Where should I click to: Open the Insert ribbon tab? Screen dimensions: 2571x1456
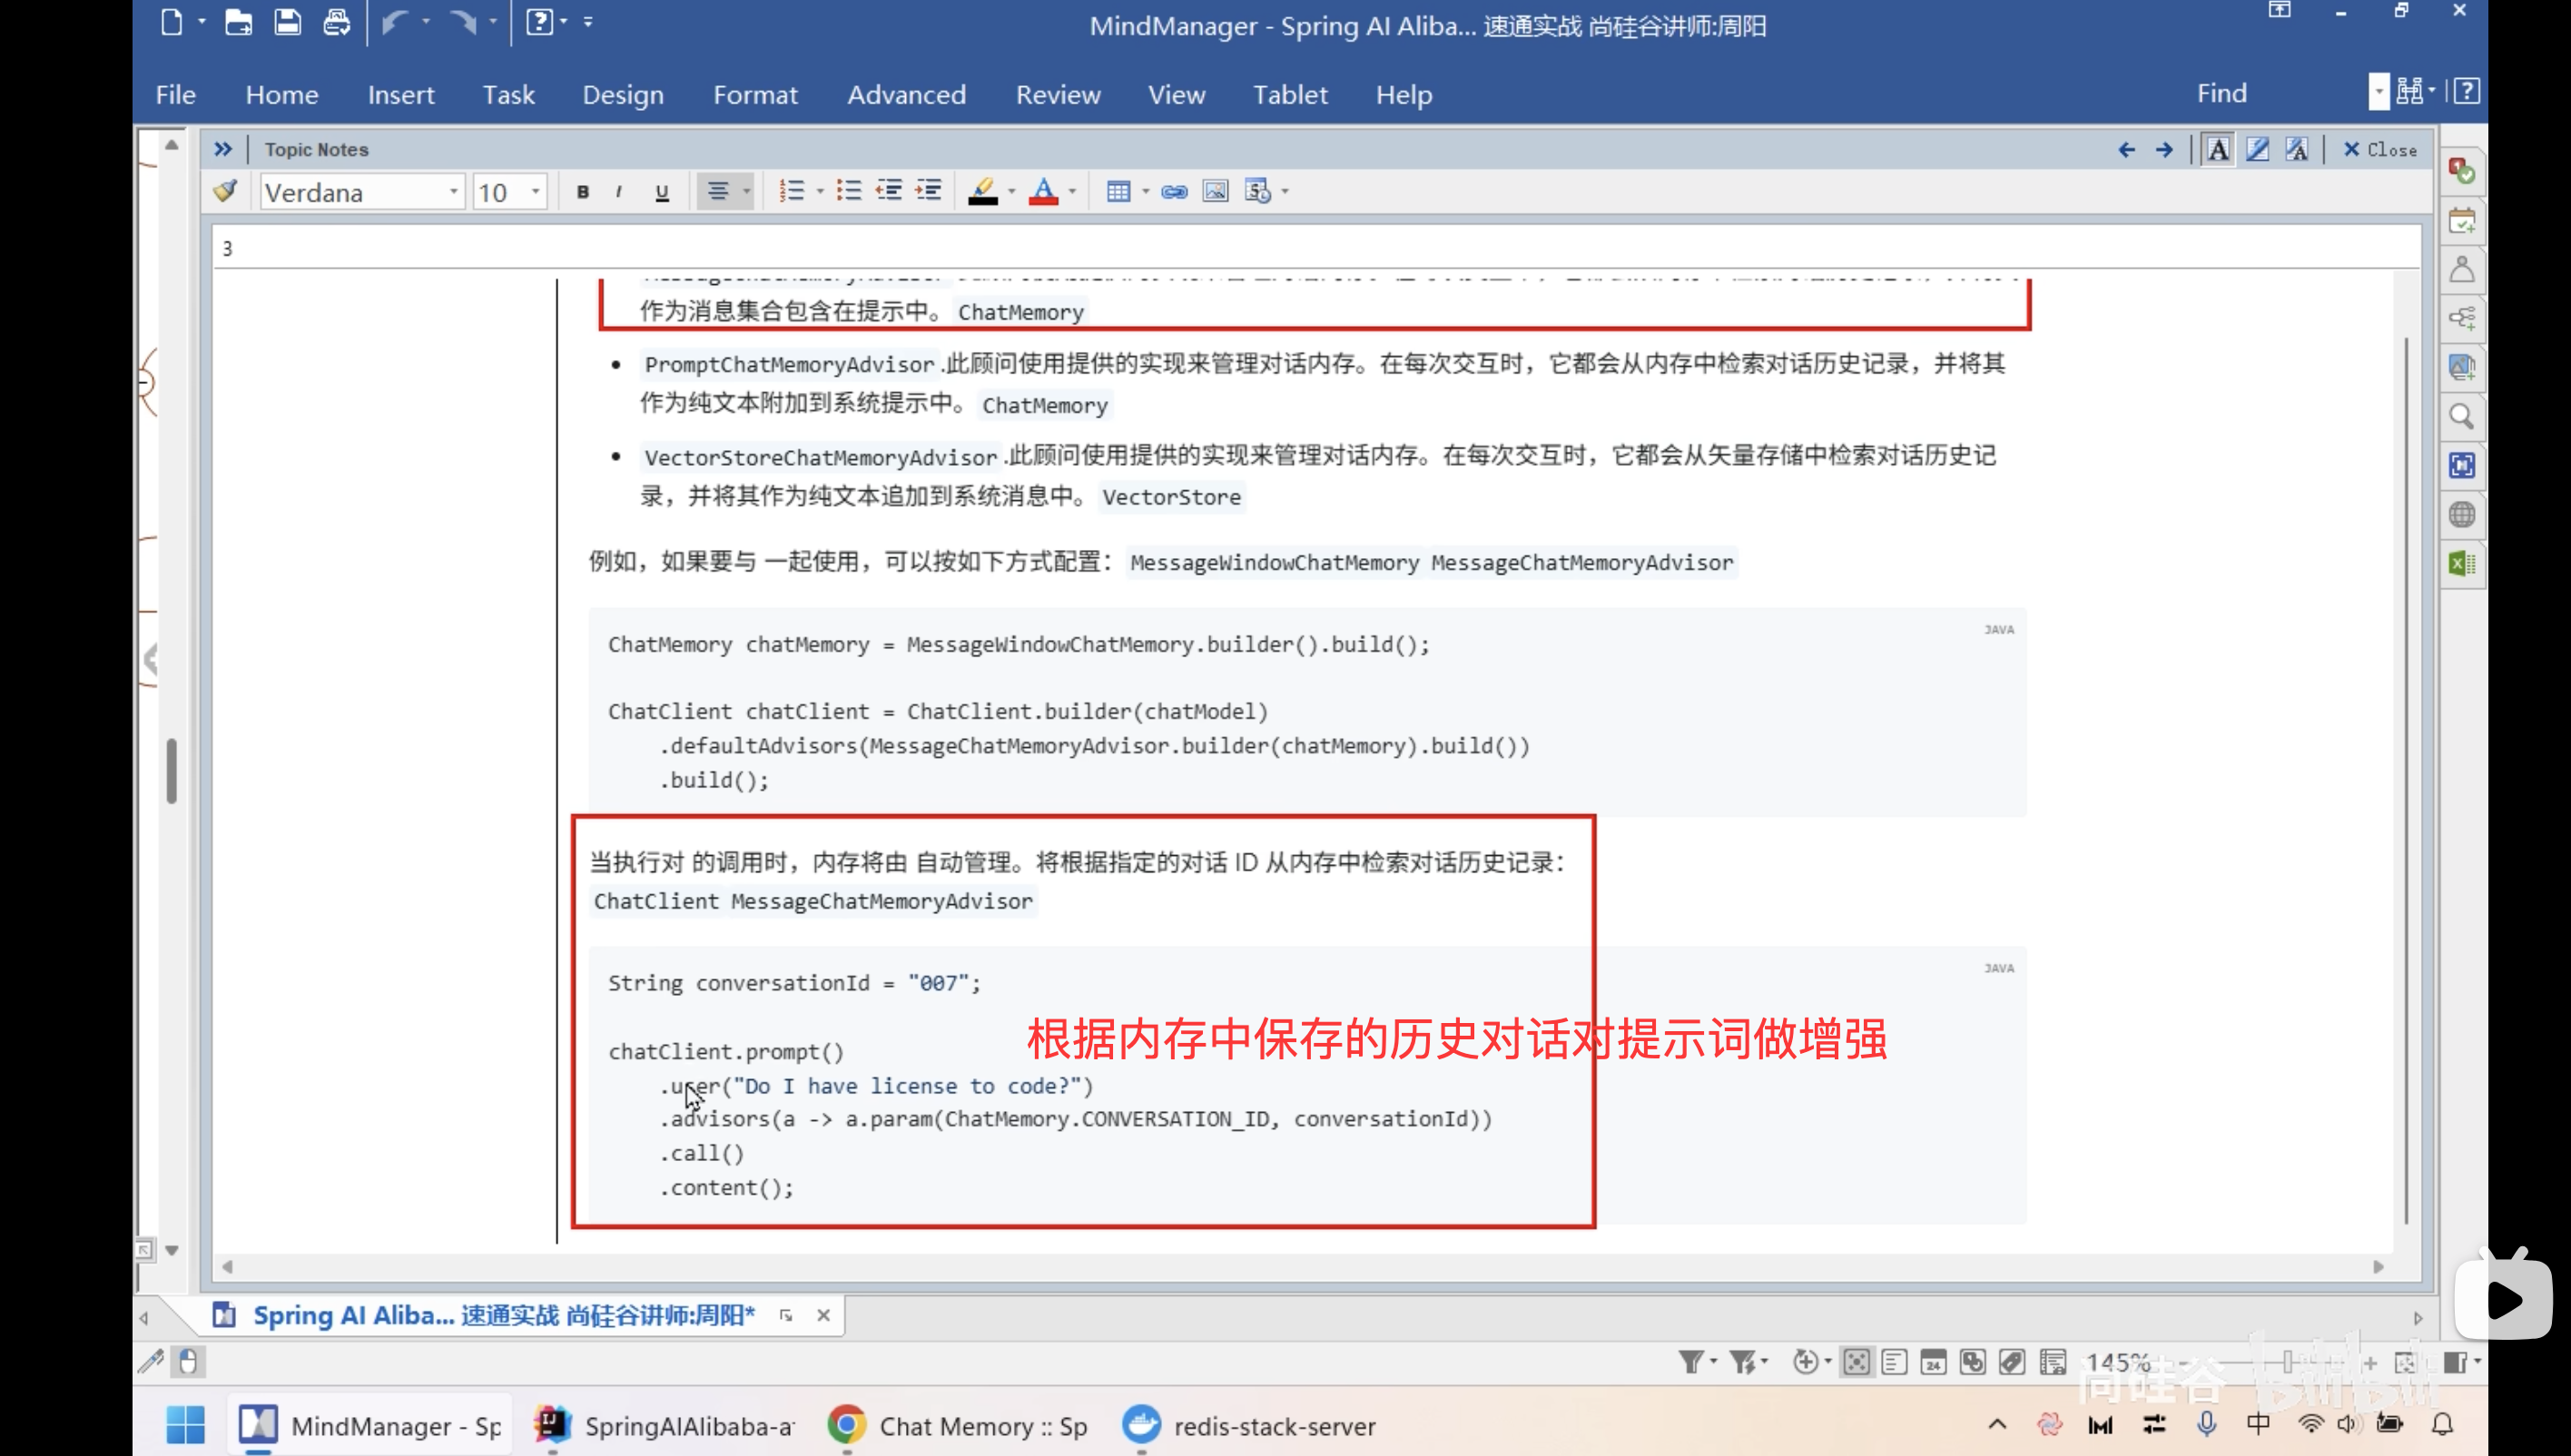[401, 94]
